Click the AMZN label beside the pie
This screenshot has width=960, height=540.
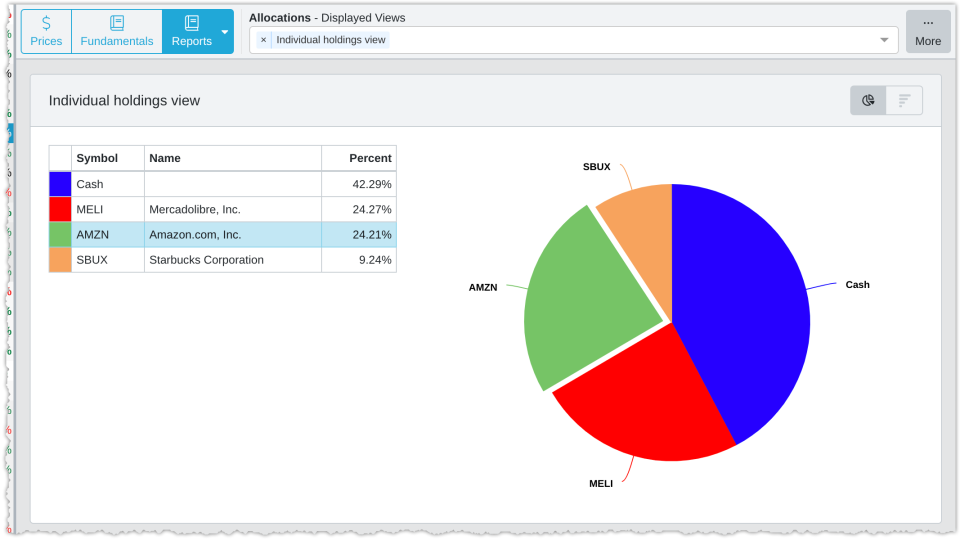tap(483, 287)
